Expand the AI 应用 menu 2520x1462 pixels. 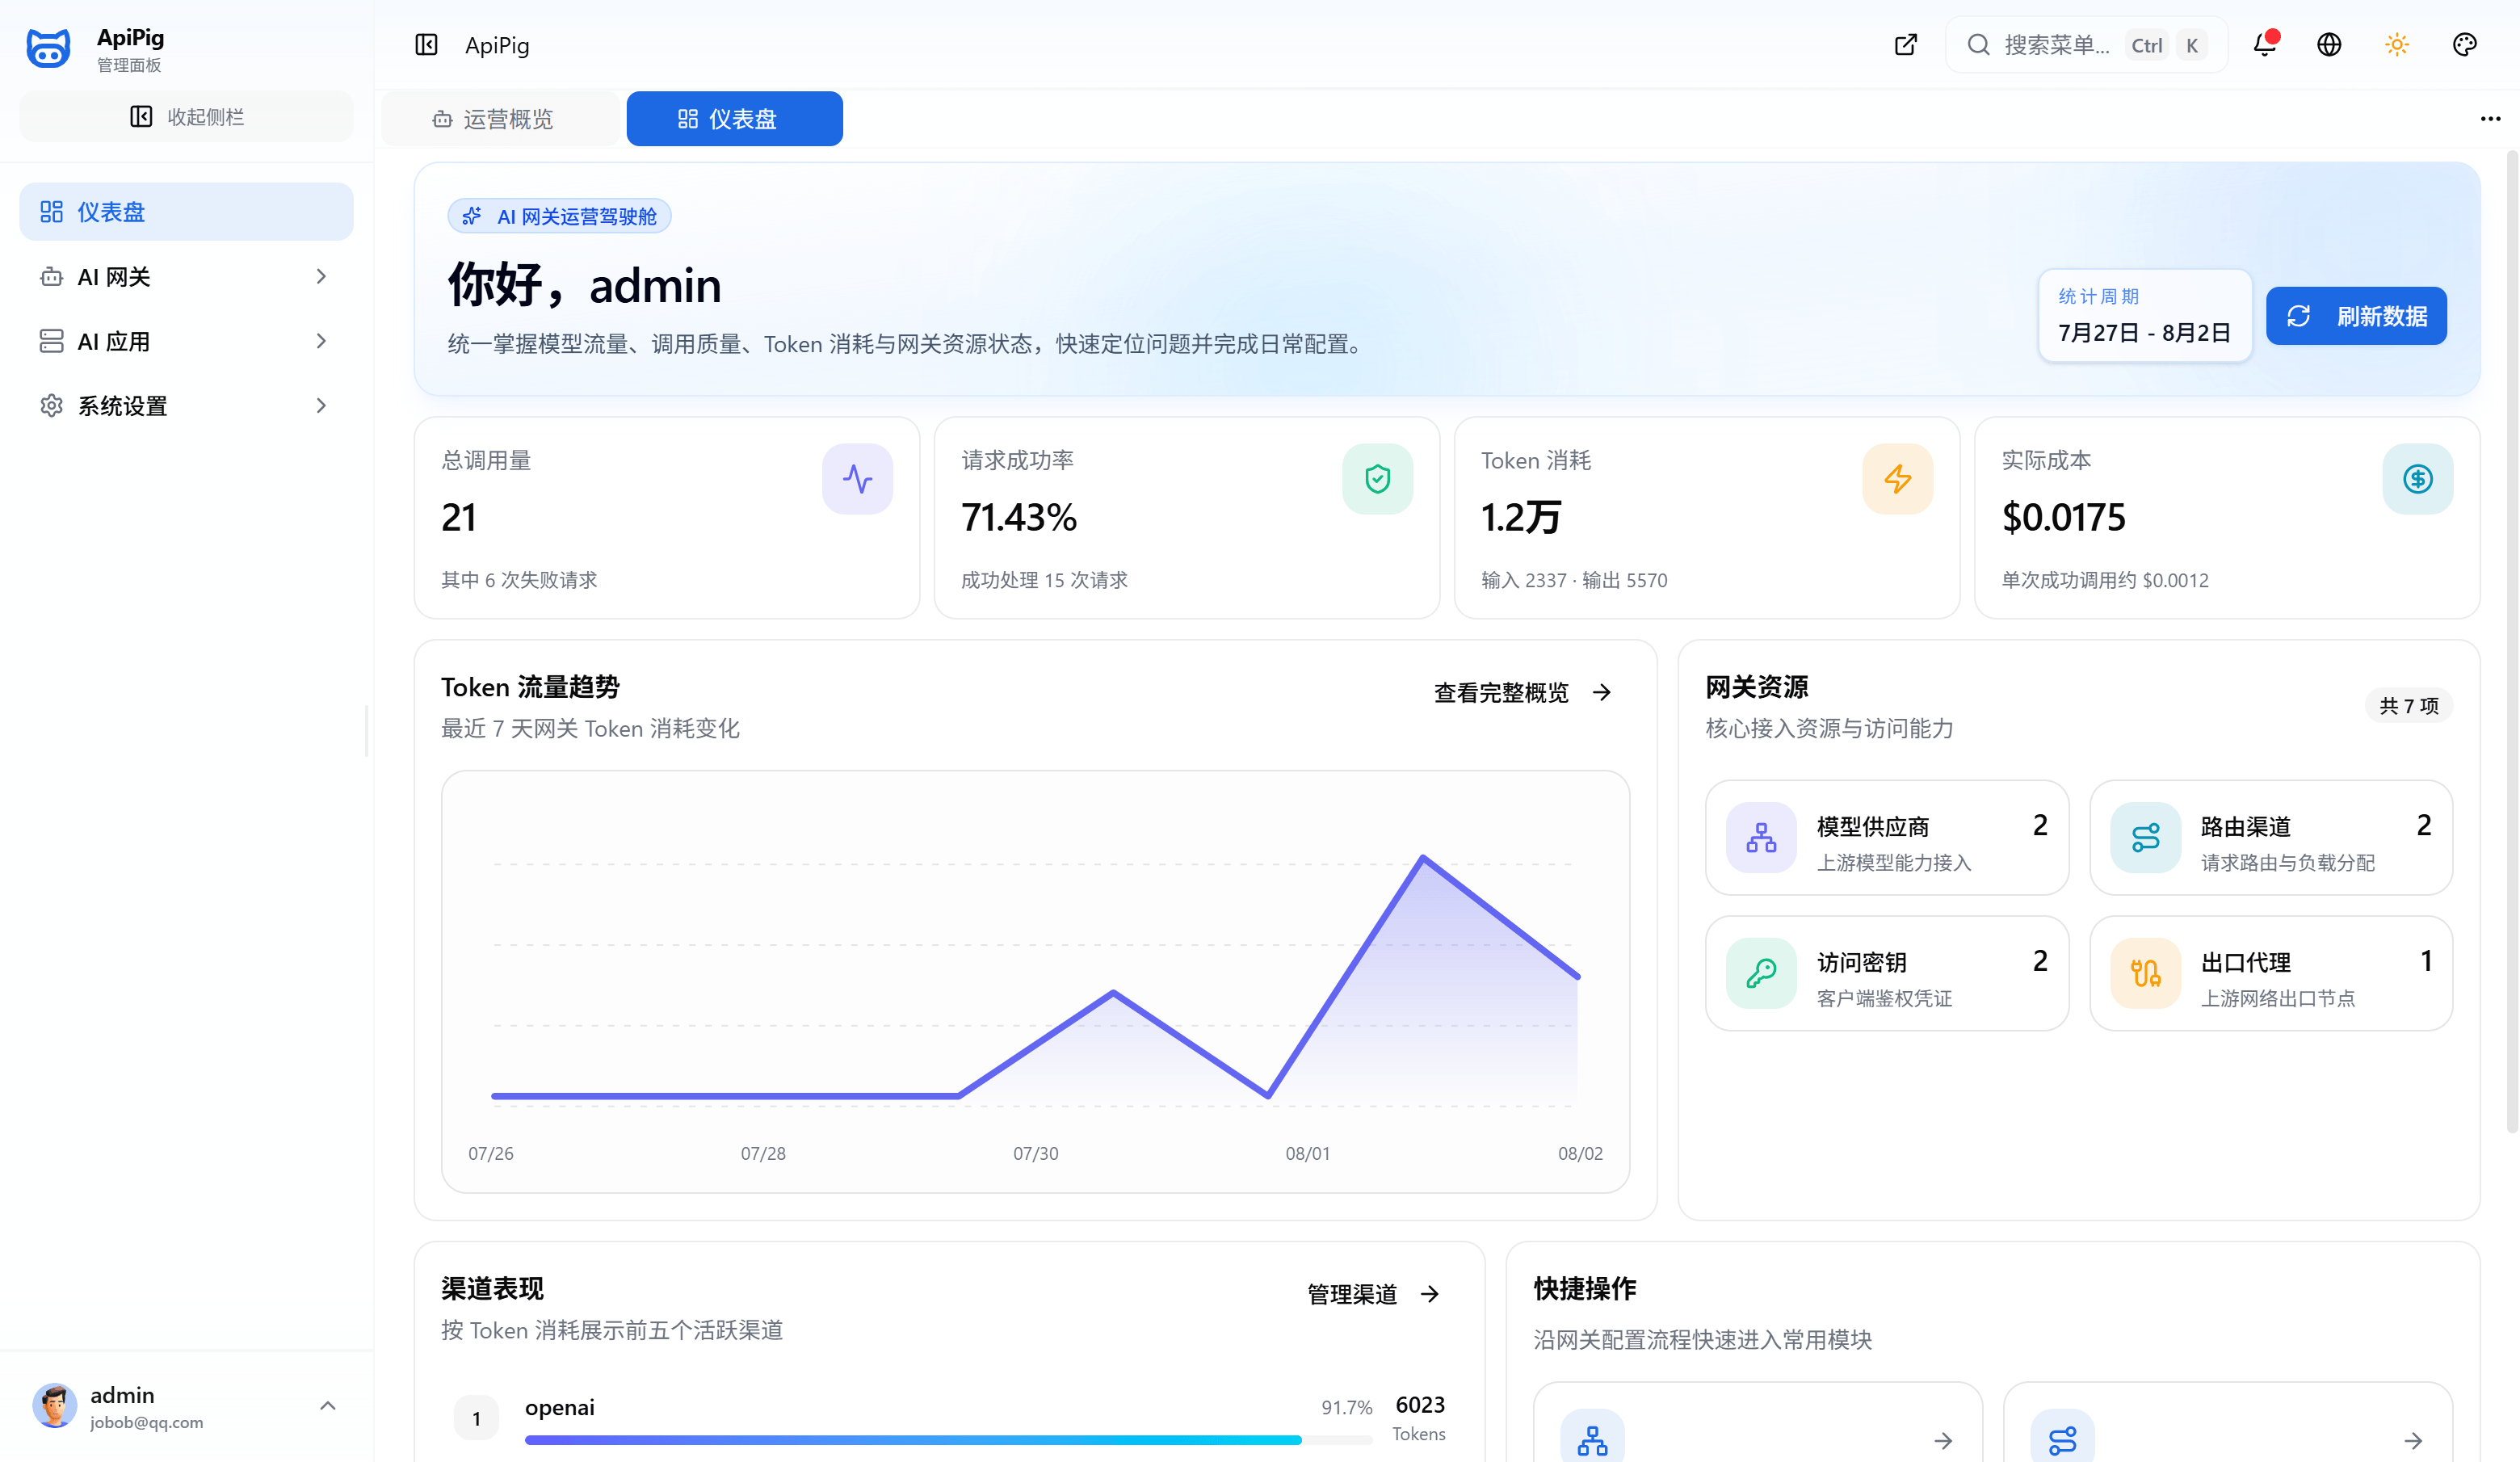point(187,341)
